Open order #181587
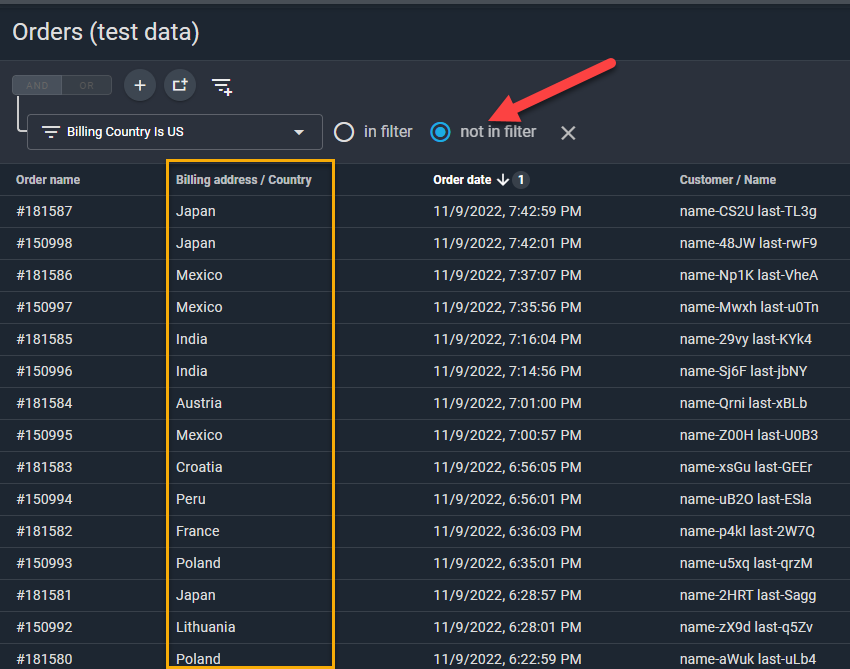850x669 pixels. click(45, 211)
